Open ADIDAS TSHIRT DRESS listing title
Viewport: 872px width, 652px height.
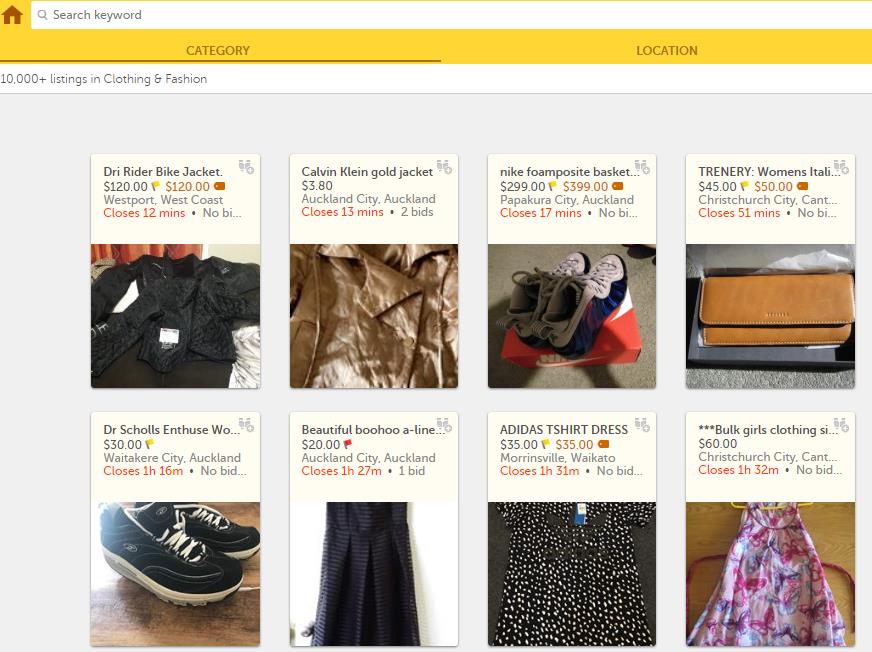(564, 429)
